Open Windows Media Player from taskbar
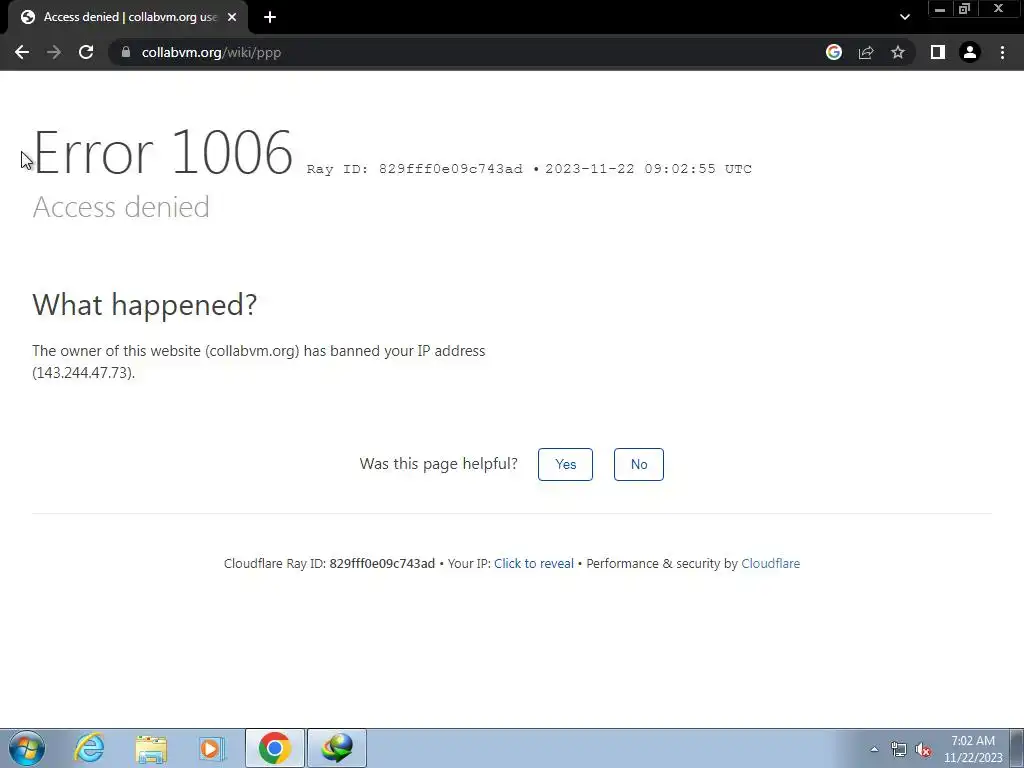Viewport: 1024px width, 768px height. pyautogui.click(x=212, y=748)
